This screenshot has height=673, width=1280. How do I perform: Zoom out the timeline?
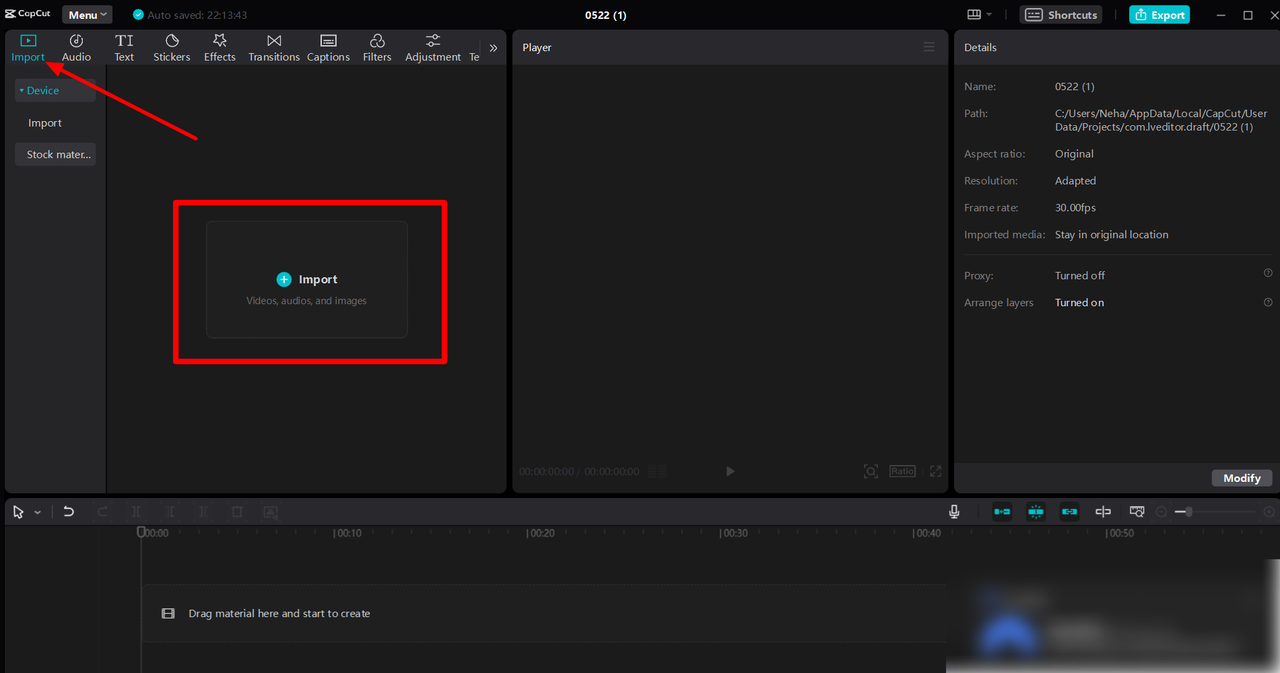tap(1162, 511)
